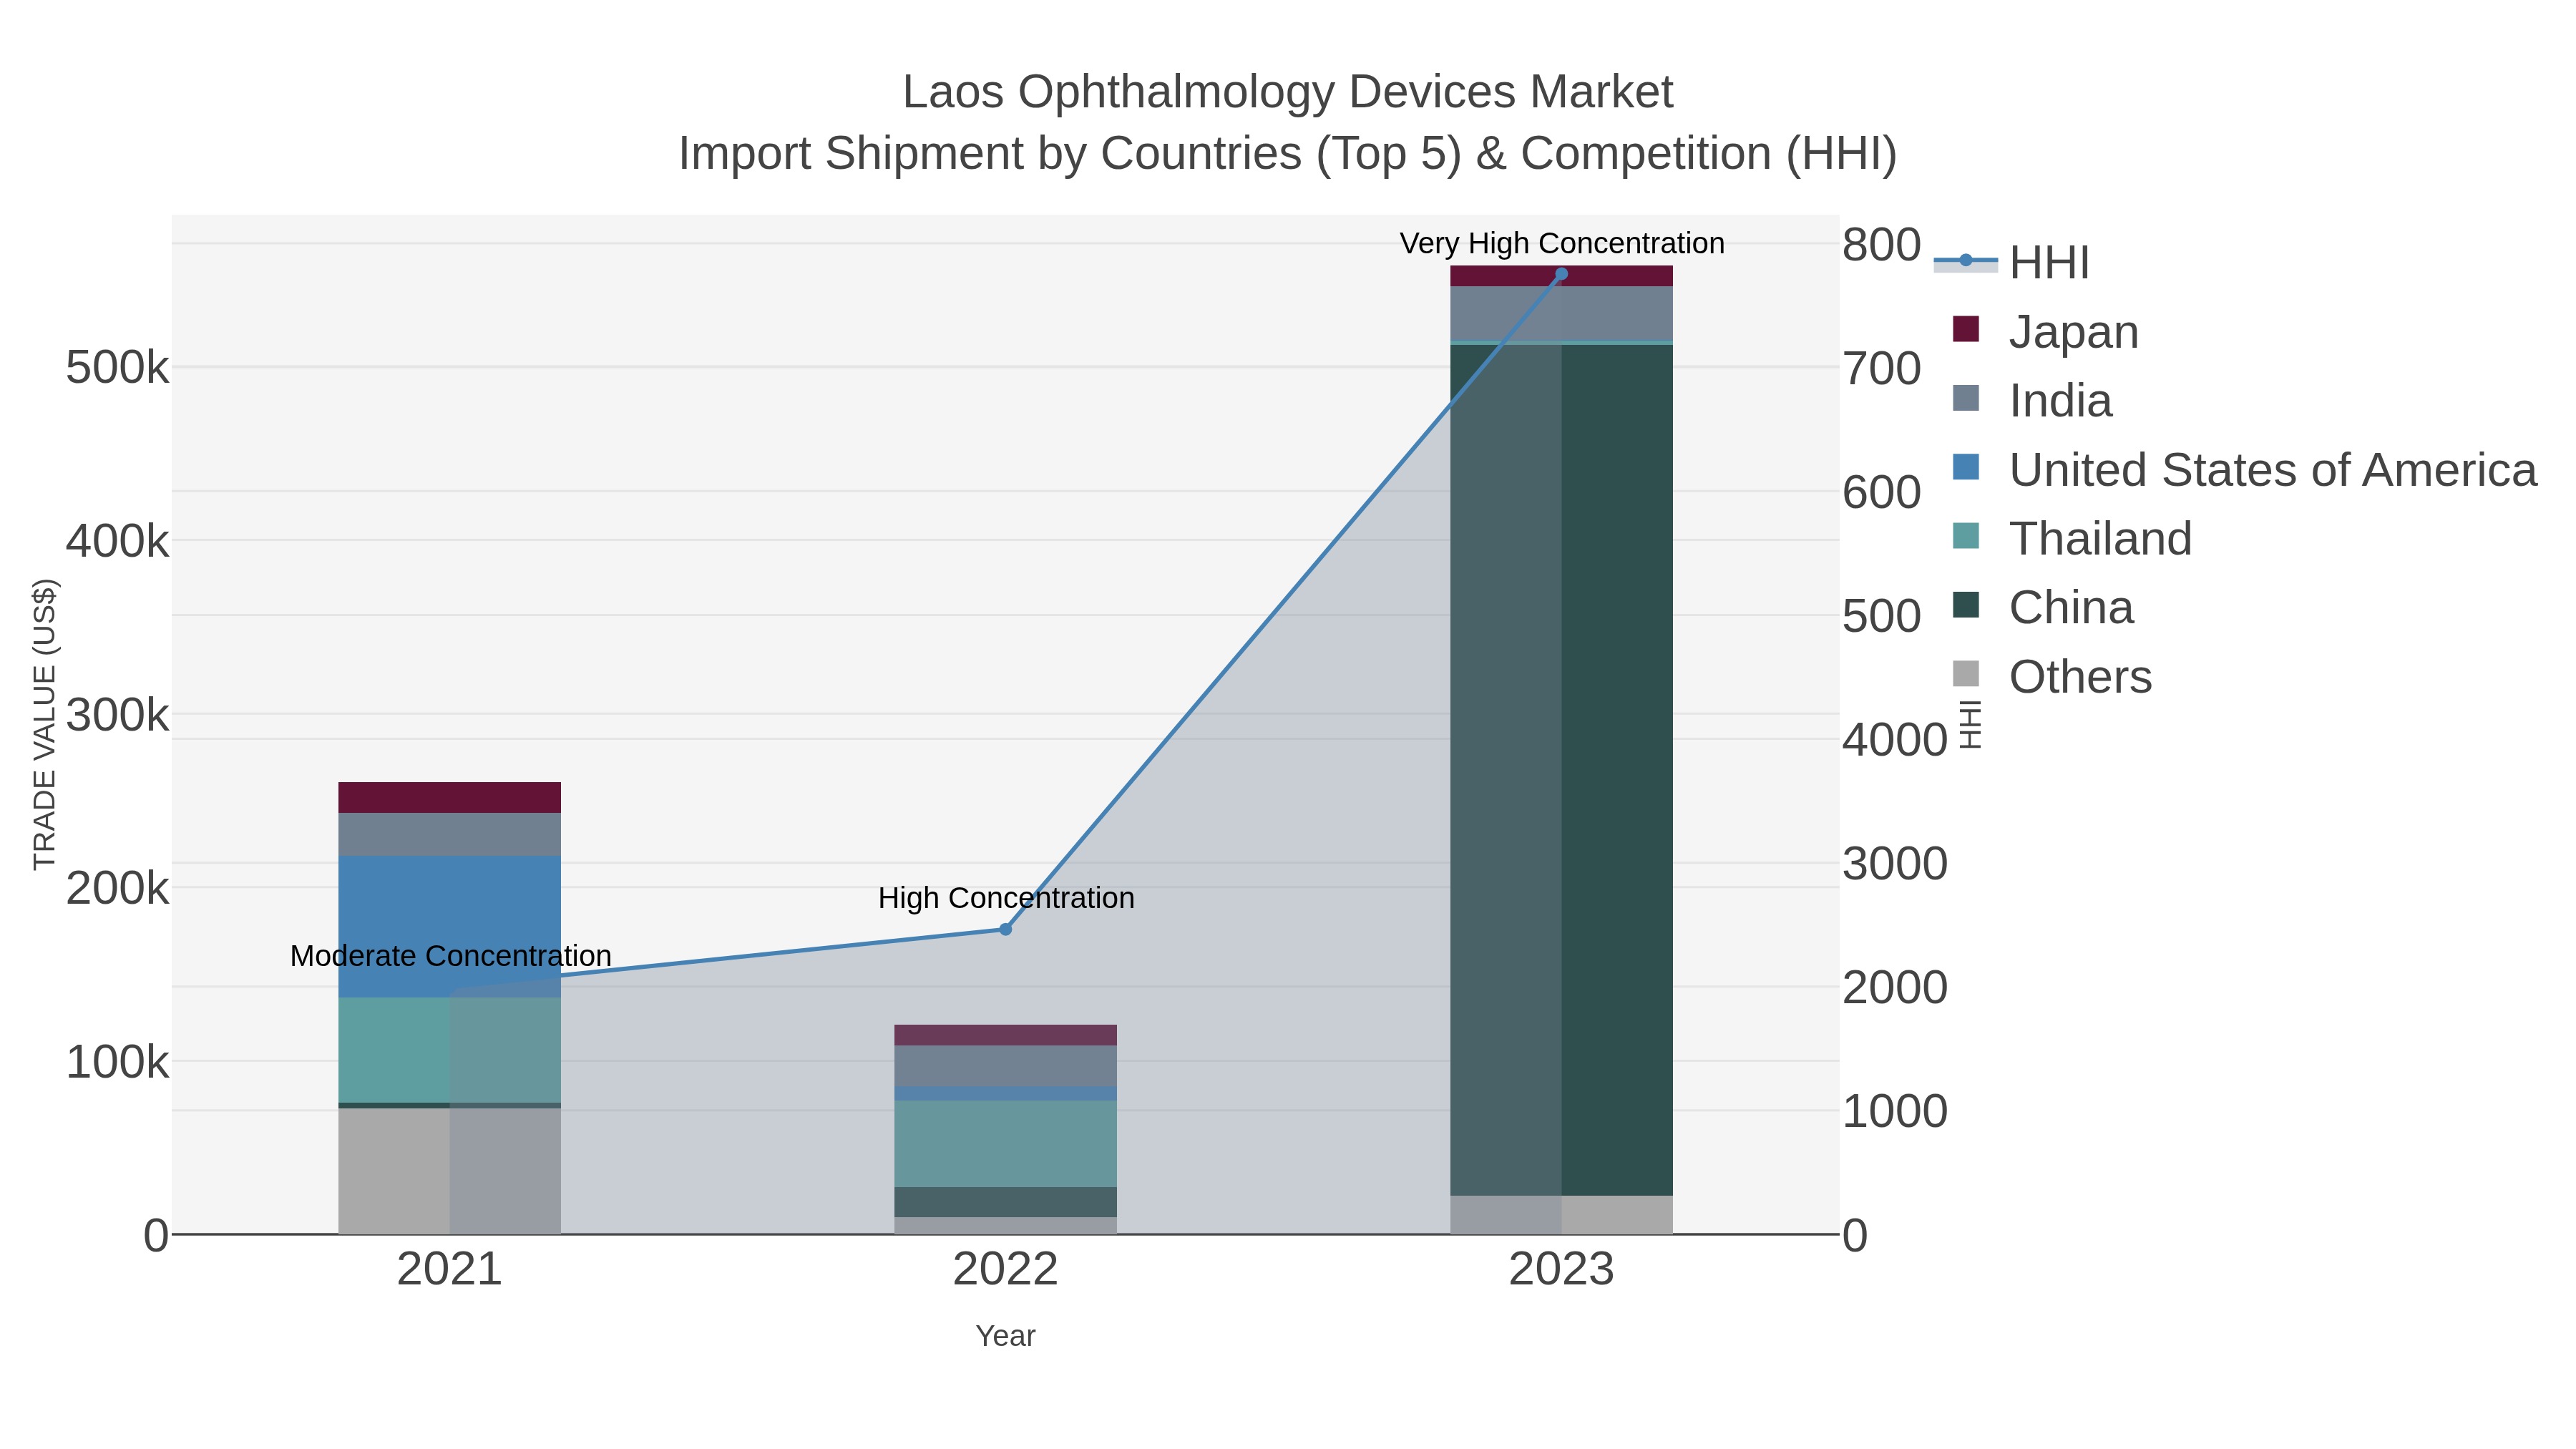Click the China legend color swatch
This screenshot has width=2576, height=1449.
1966,605
